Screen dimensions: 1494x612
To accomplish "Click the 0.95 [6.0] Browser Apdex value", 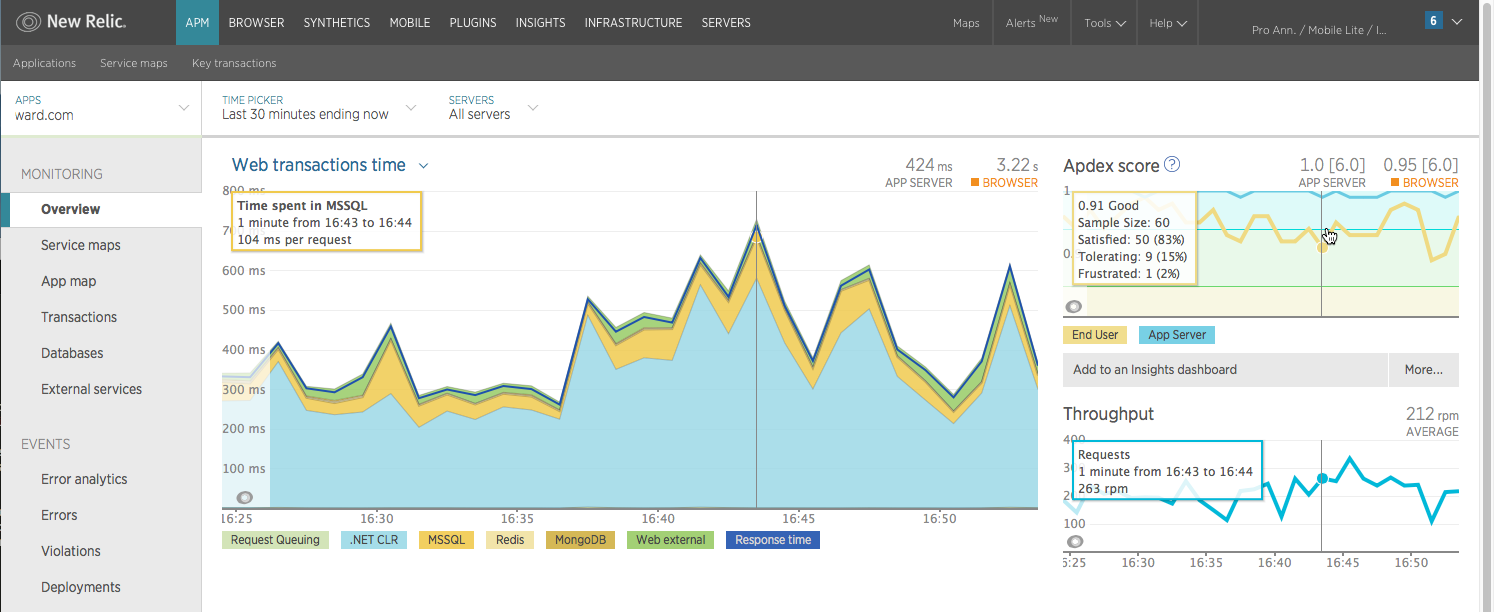I will (x=1420, y=165).
